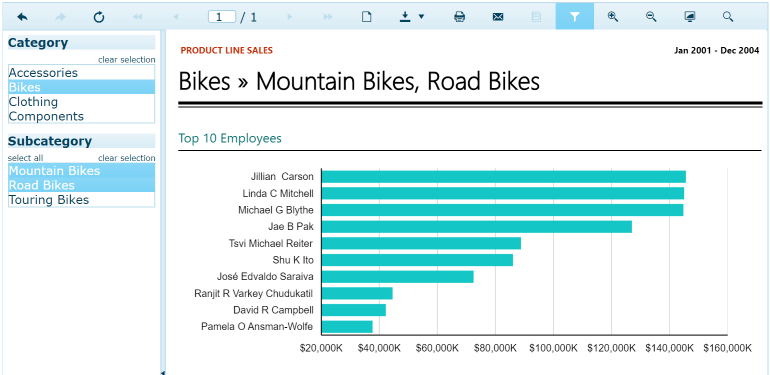Click the Jae B Pak bar

coord(477,227)
